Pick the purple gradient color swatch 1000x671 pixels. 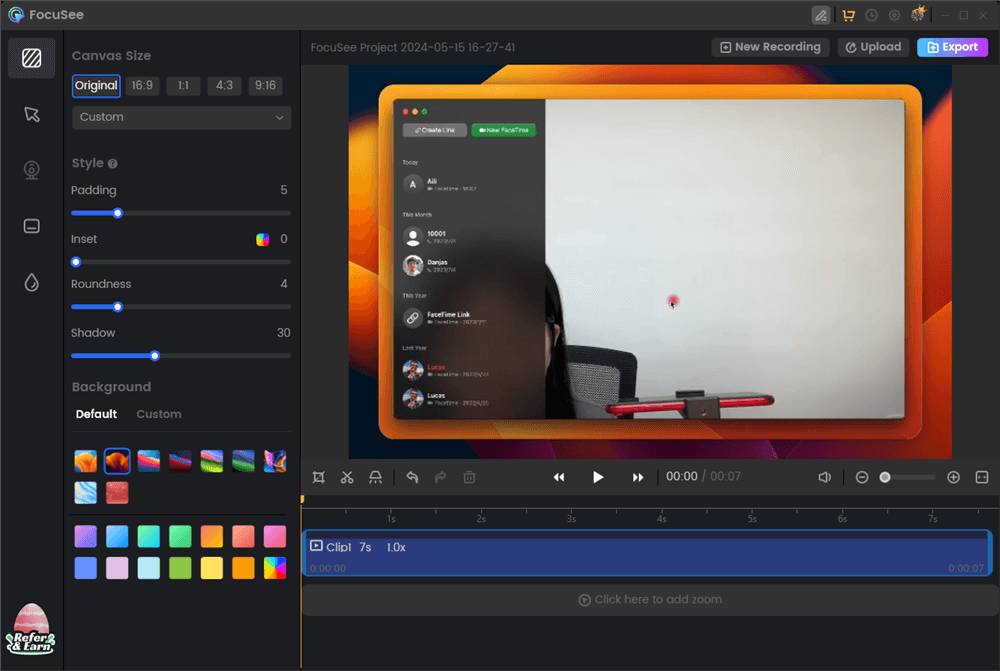(85, 536)
